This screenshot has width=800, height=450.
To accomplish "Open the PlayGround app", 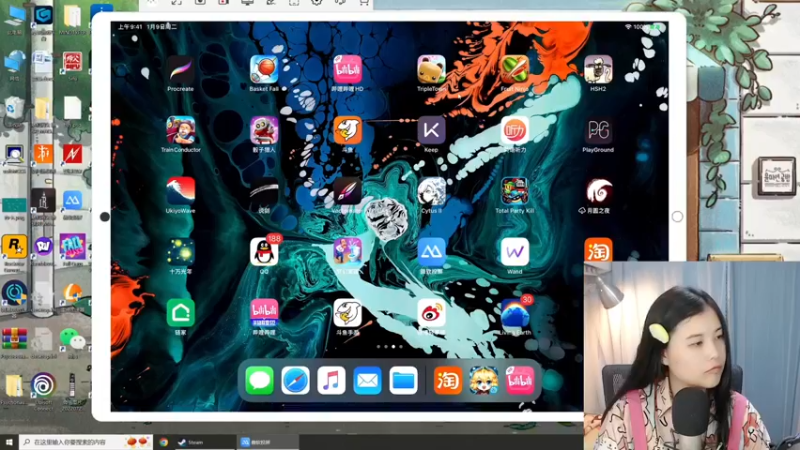I will 598,131.
